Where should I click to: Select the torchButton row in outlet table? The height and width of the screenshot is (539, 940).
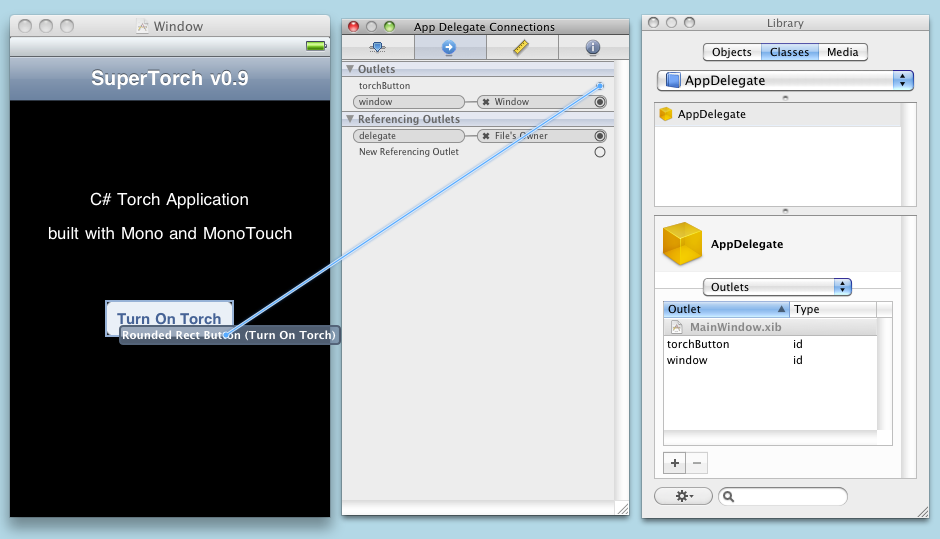click(770, 344)
